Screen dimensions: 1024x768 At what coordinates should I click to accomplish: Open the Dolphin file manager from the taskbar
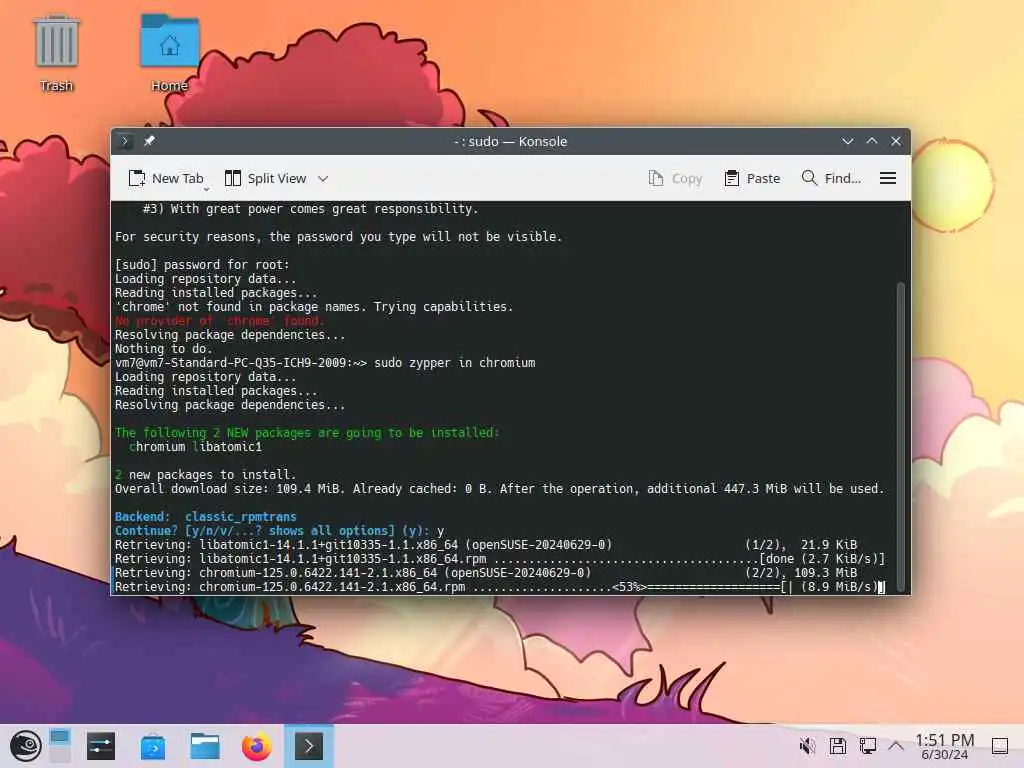(x=204, y=746)
